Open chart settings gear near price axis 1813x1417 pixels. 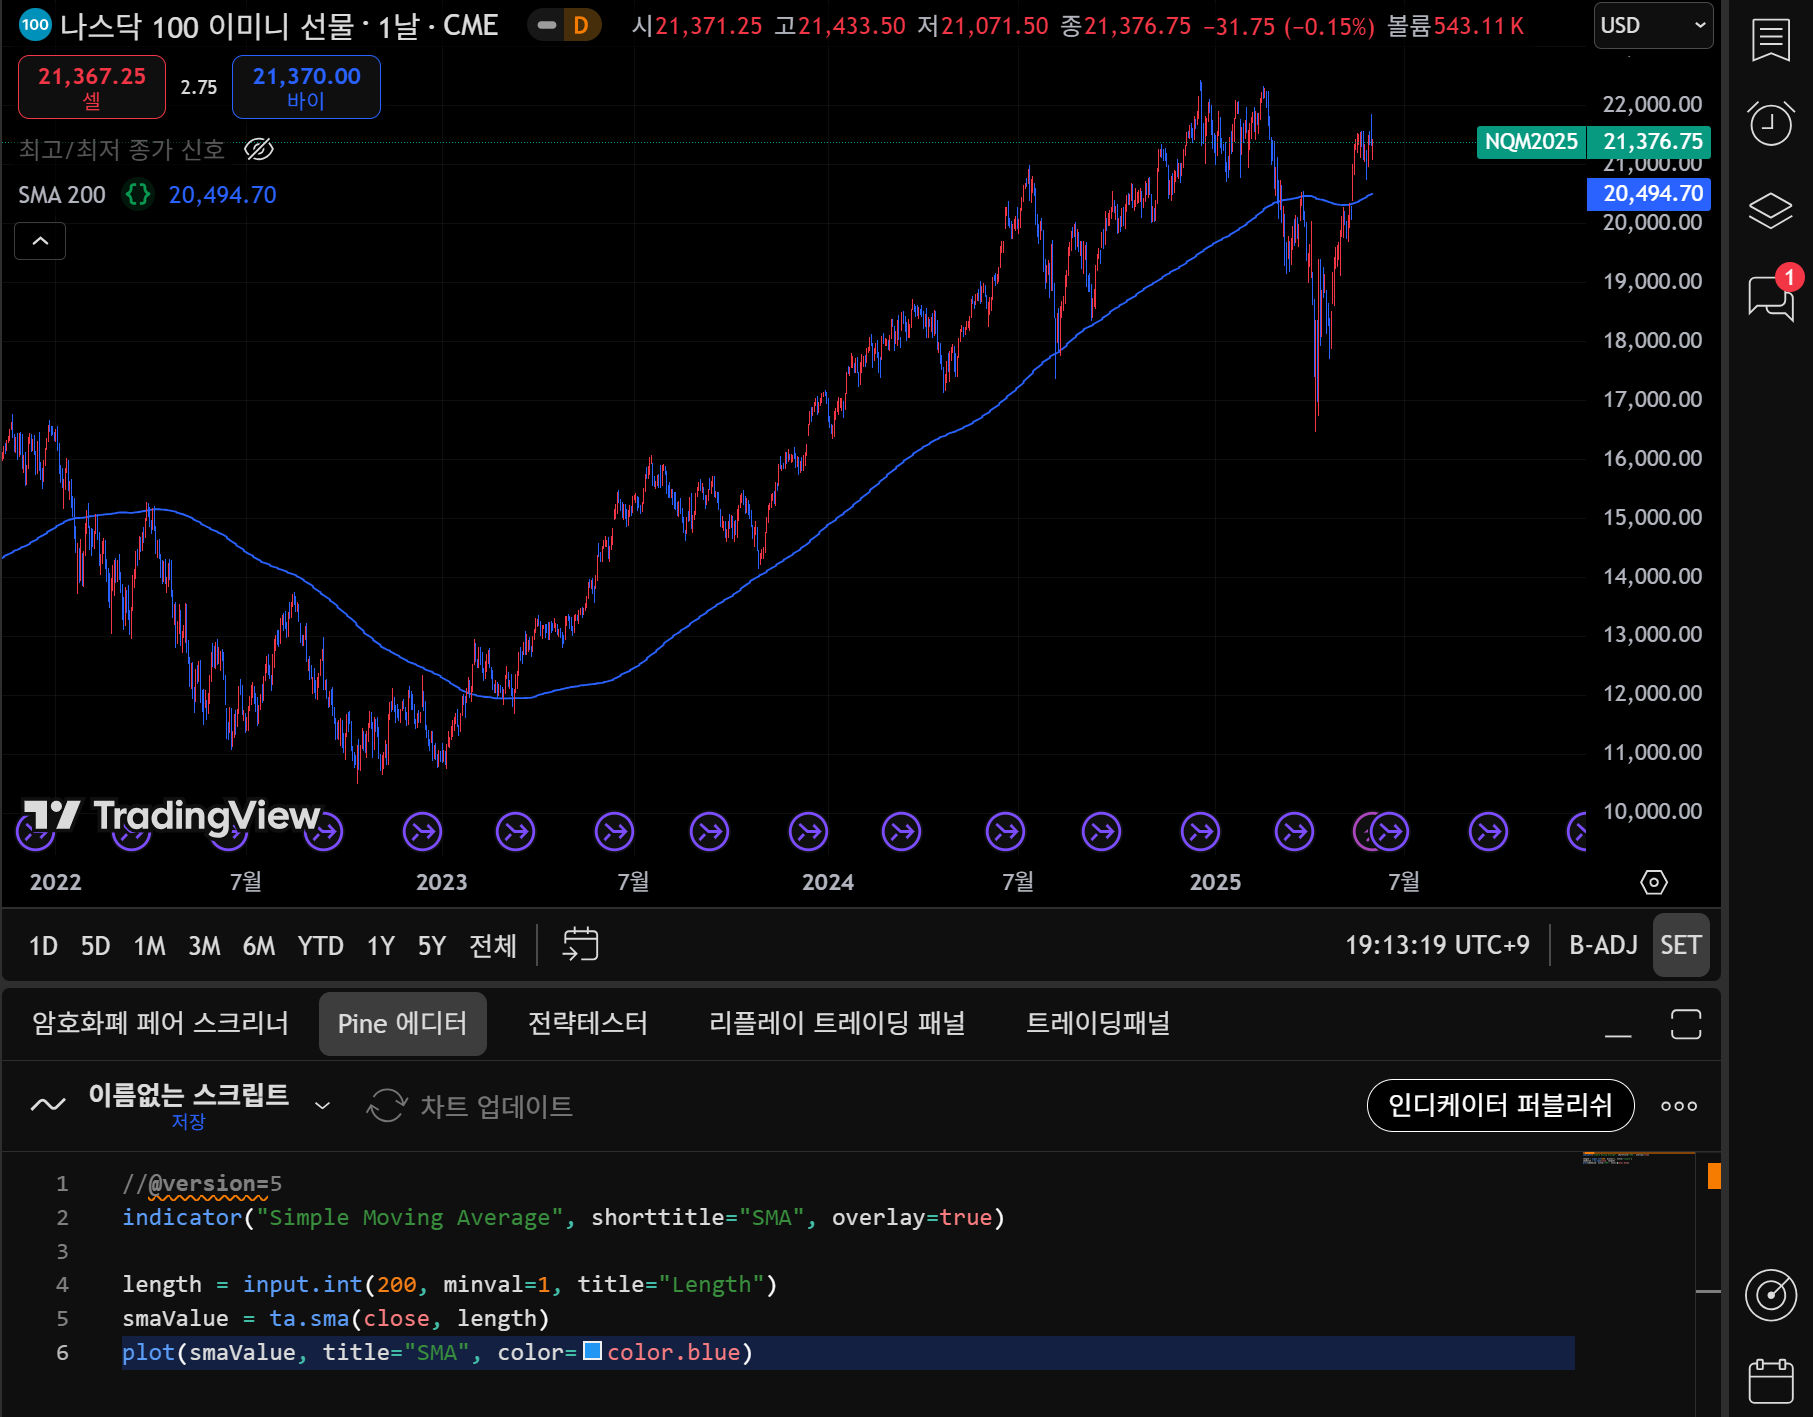click(1654, 882)
